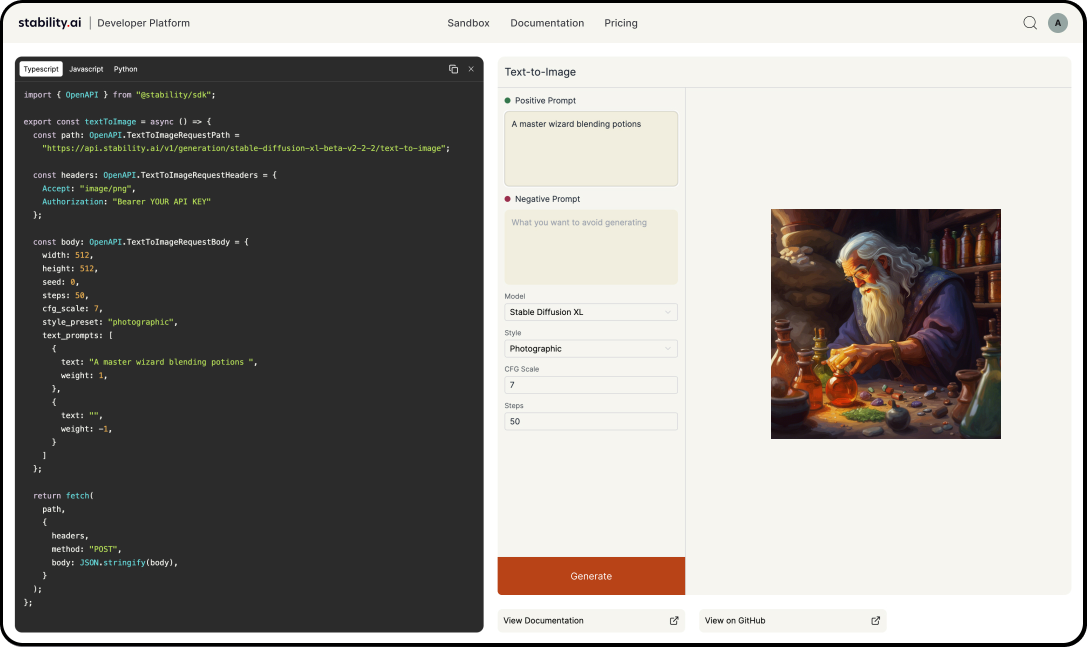Open the Pricing page

pyautogui.click(x=620, y=23)
